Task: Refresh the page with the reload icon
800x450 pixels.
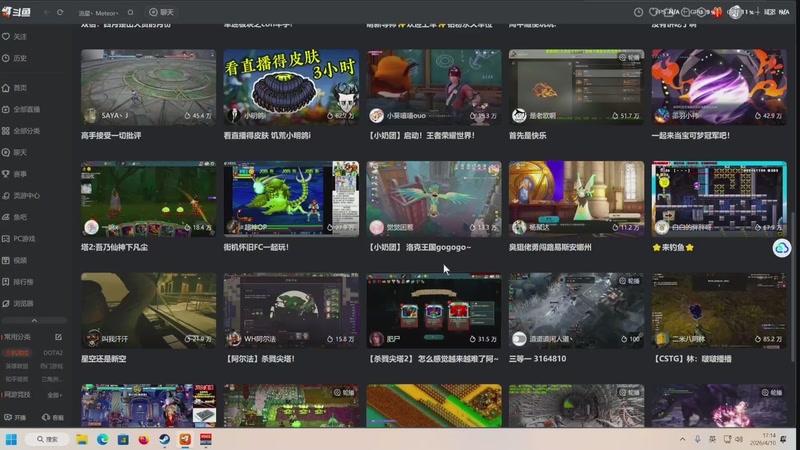Action: [60, 12]
